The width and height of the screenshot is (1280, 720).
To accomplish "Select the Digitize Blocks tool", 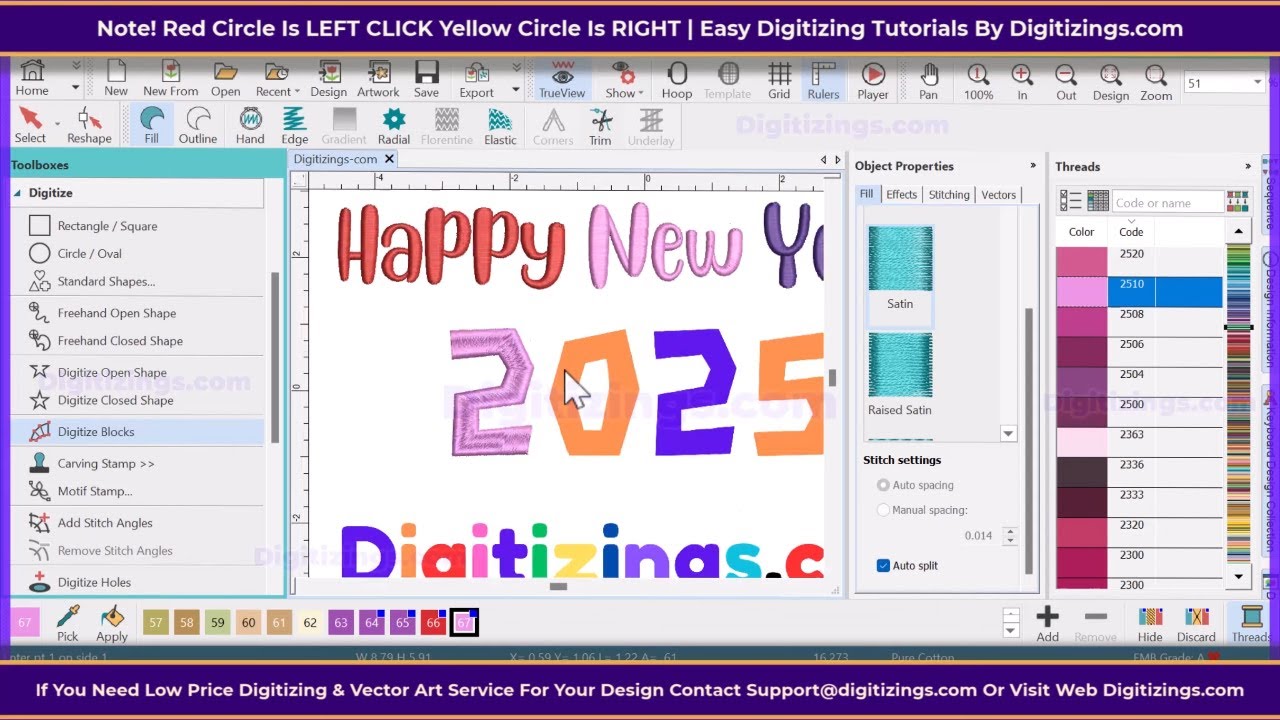I will click(x=137, y=432).
